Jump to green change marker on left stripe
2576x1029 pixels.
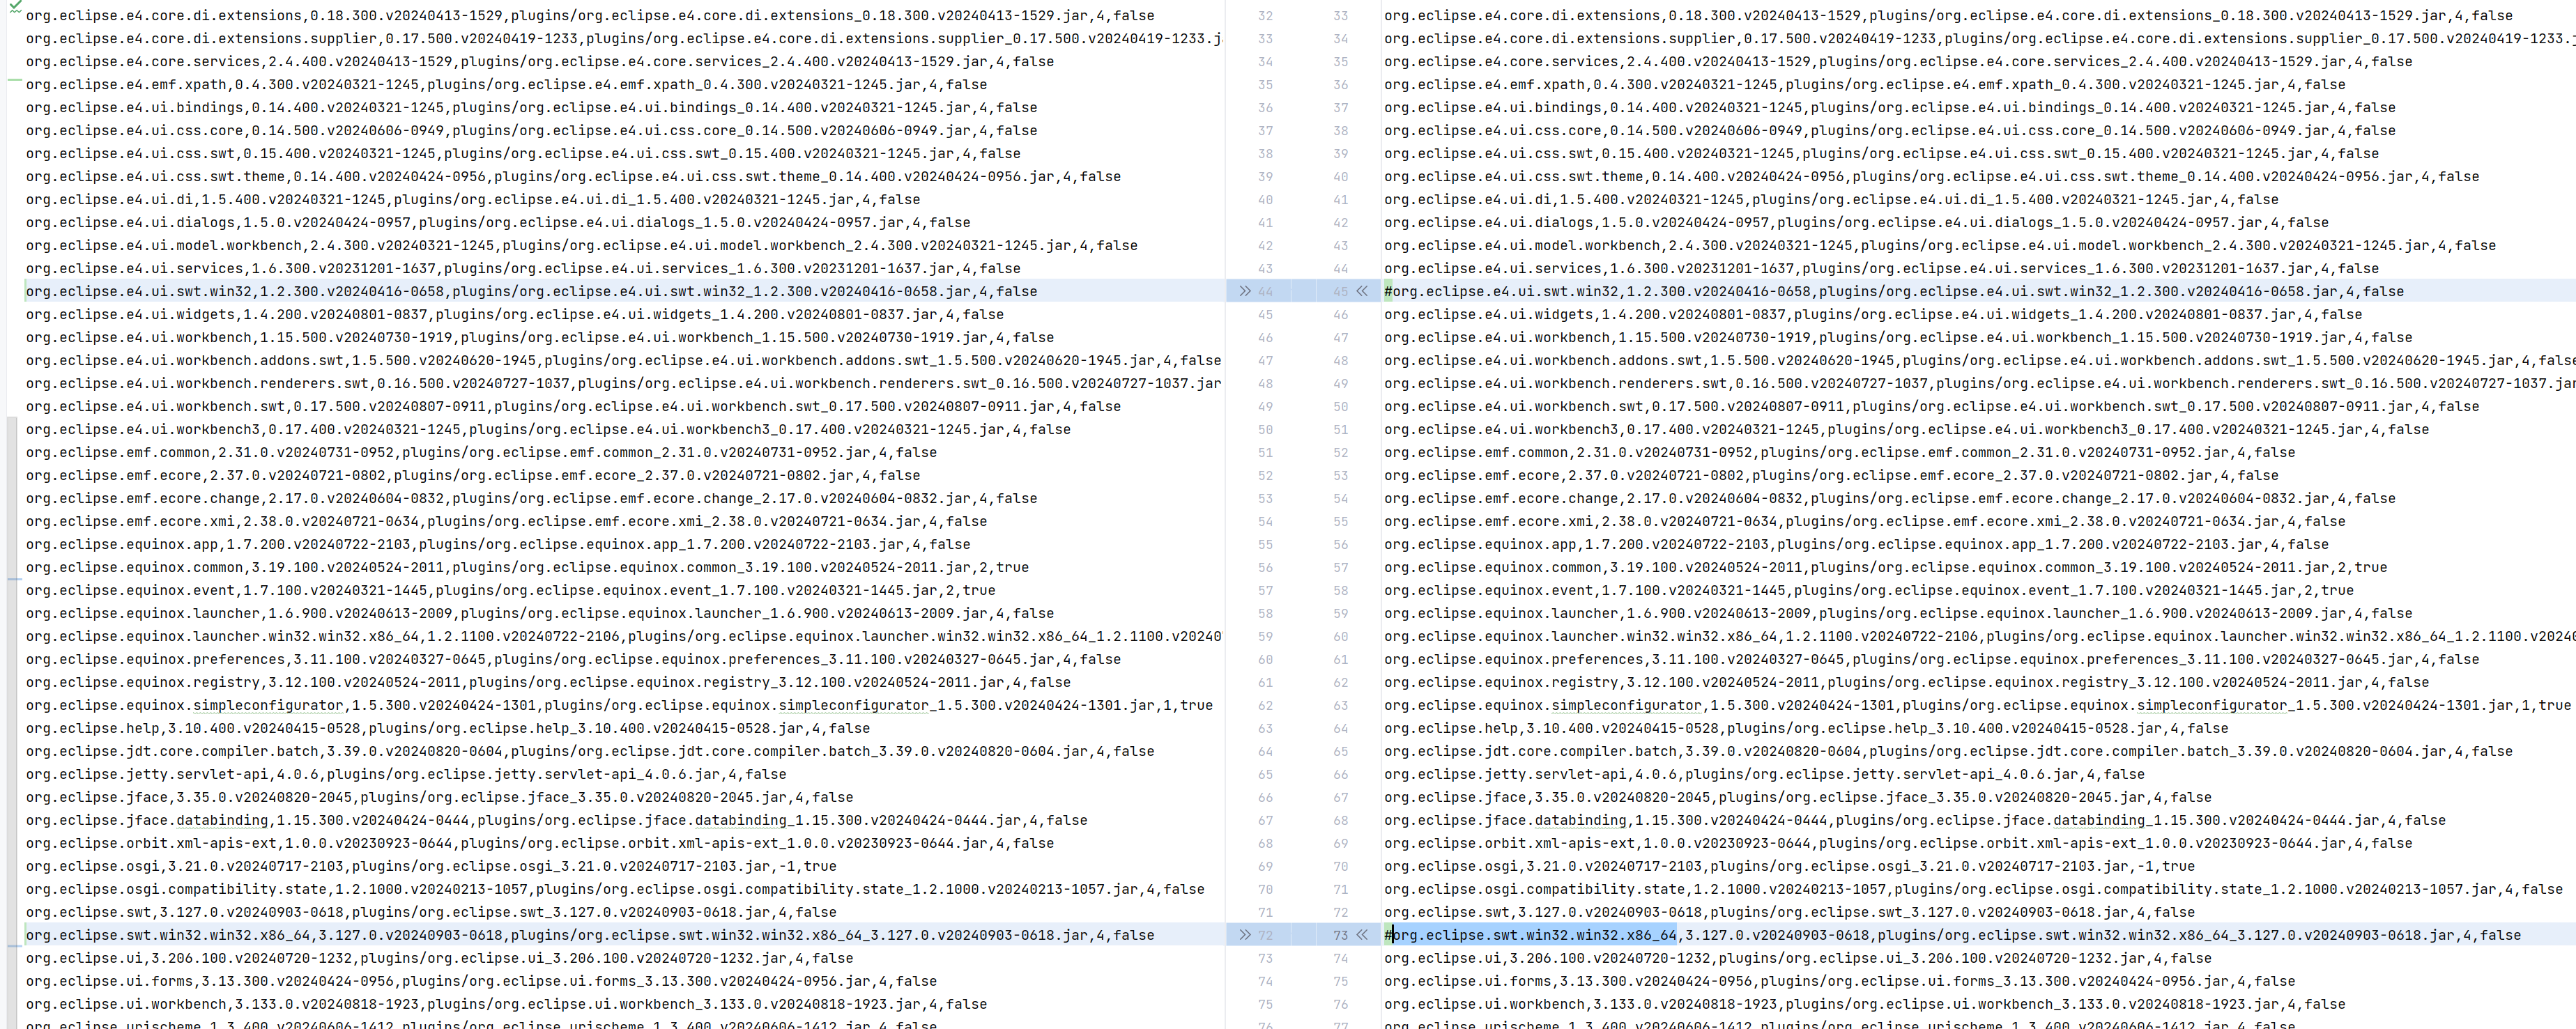pyautogui.click(x=14, y=80)
